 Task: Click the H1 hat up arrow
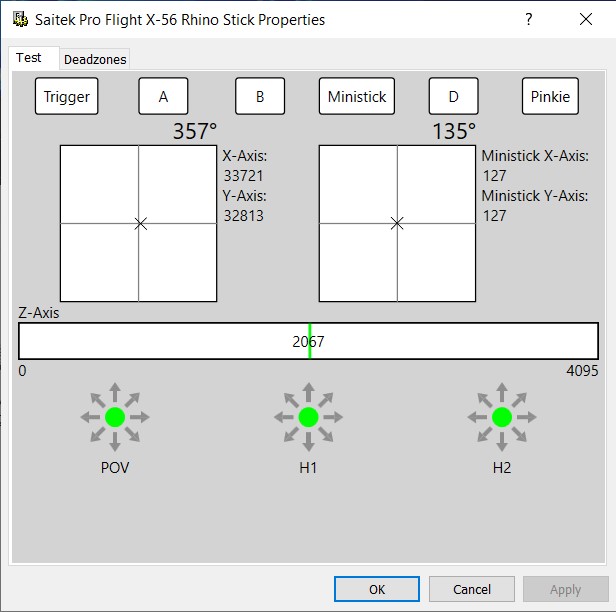click(308, 392)
